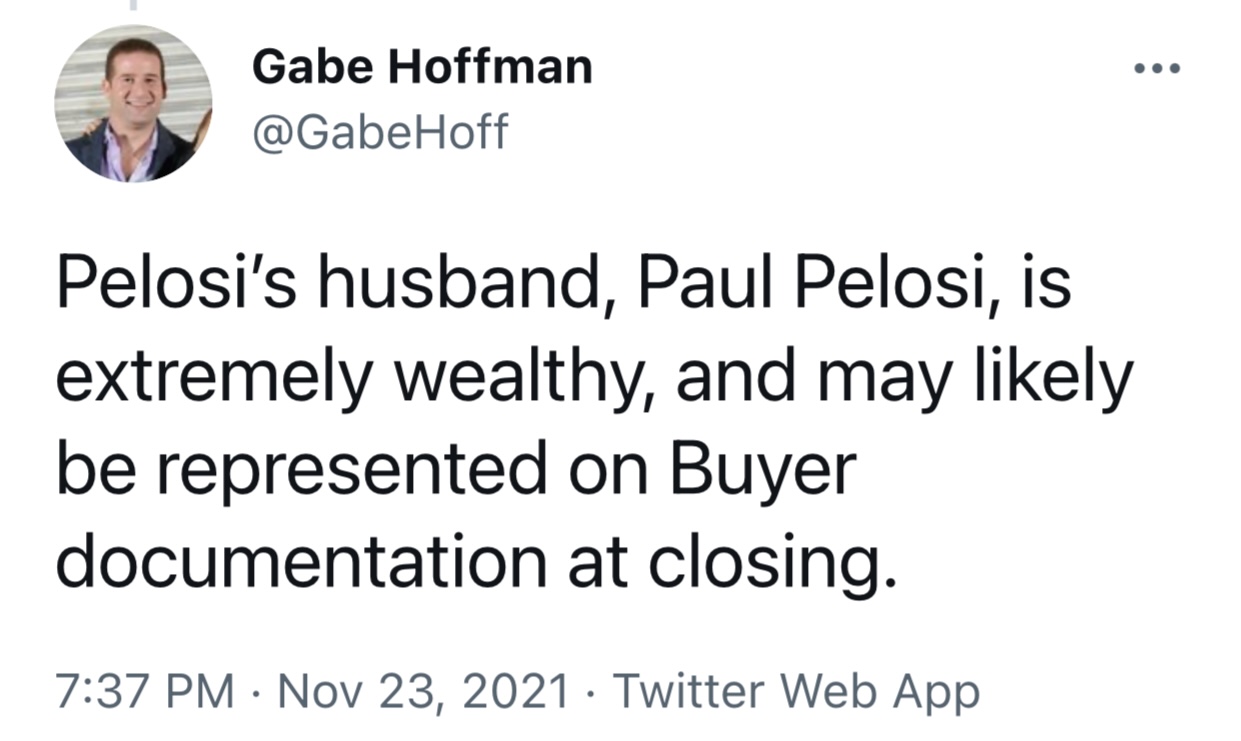The height and width of the screenshot is (741, 1241).
Task: Select the Nov 23, 2021 date
Action: tap(424, 690)
